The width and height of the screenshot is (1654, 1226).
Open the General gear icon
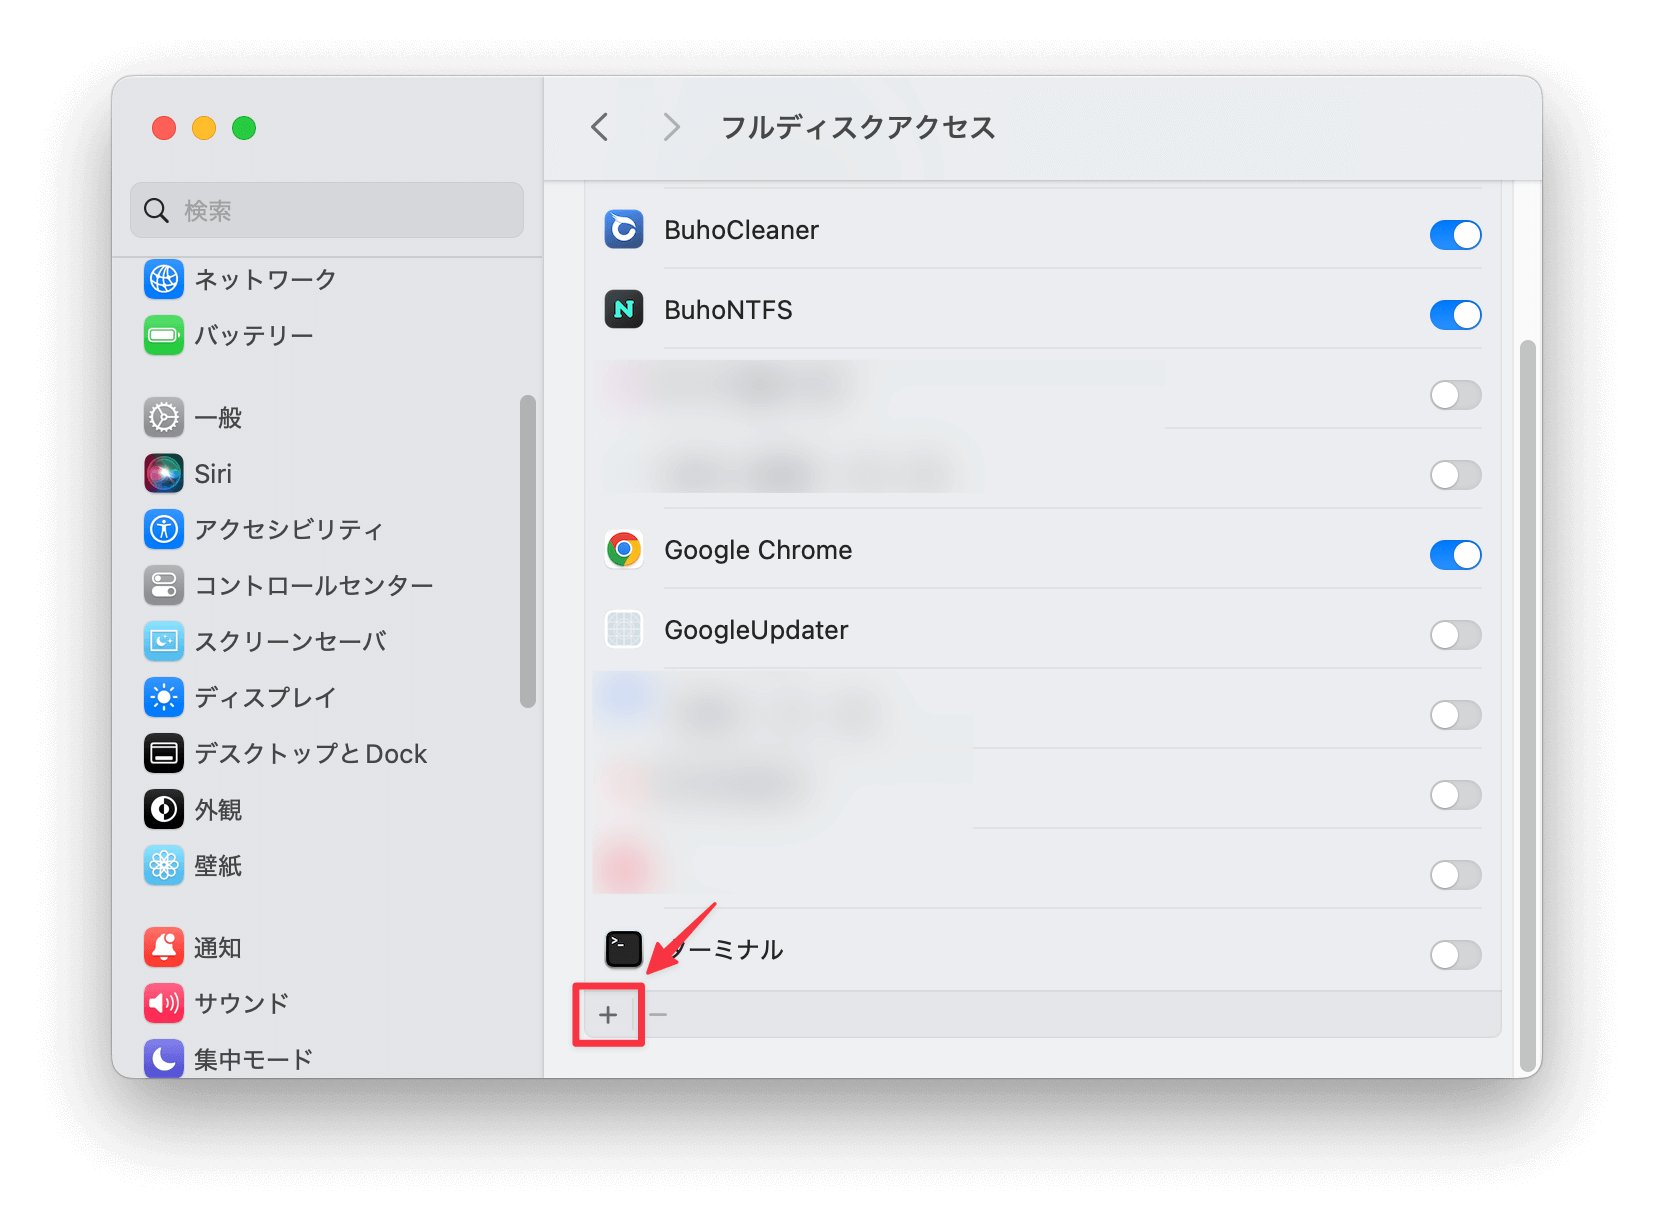click(164, 417)
